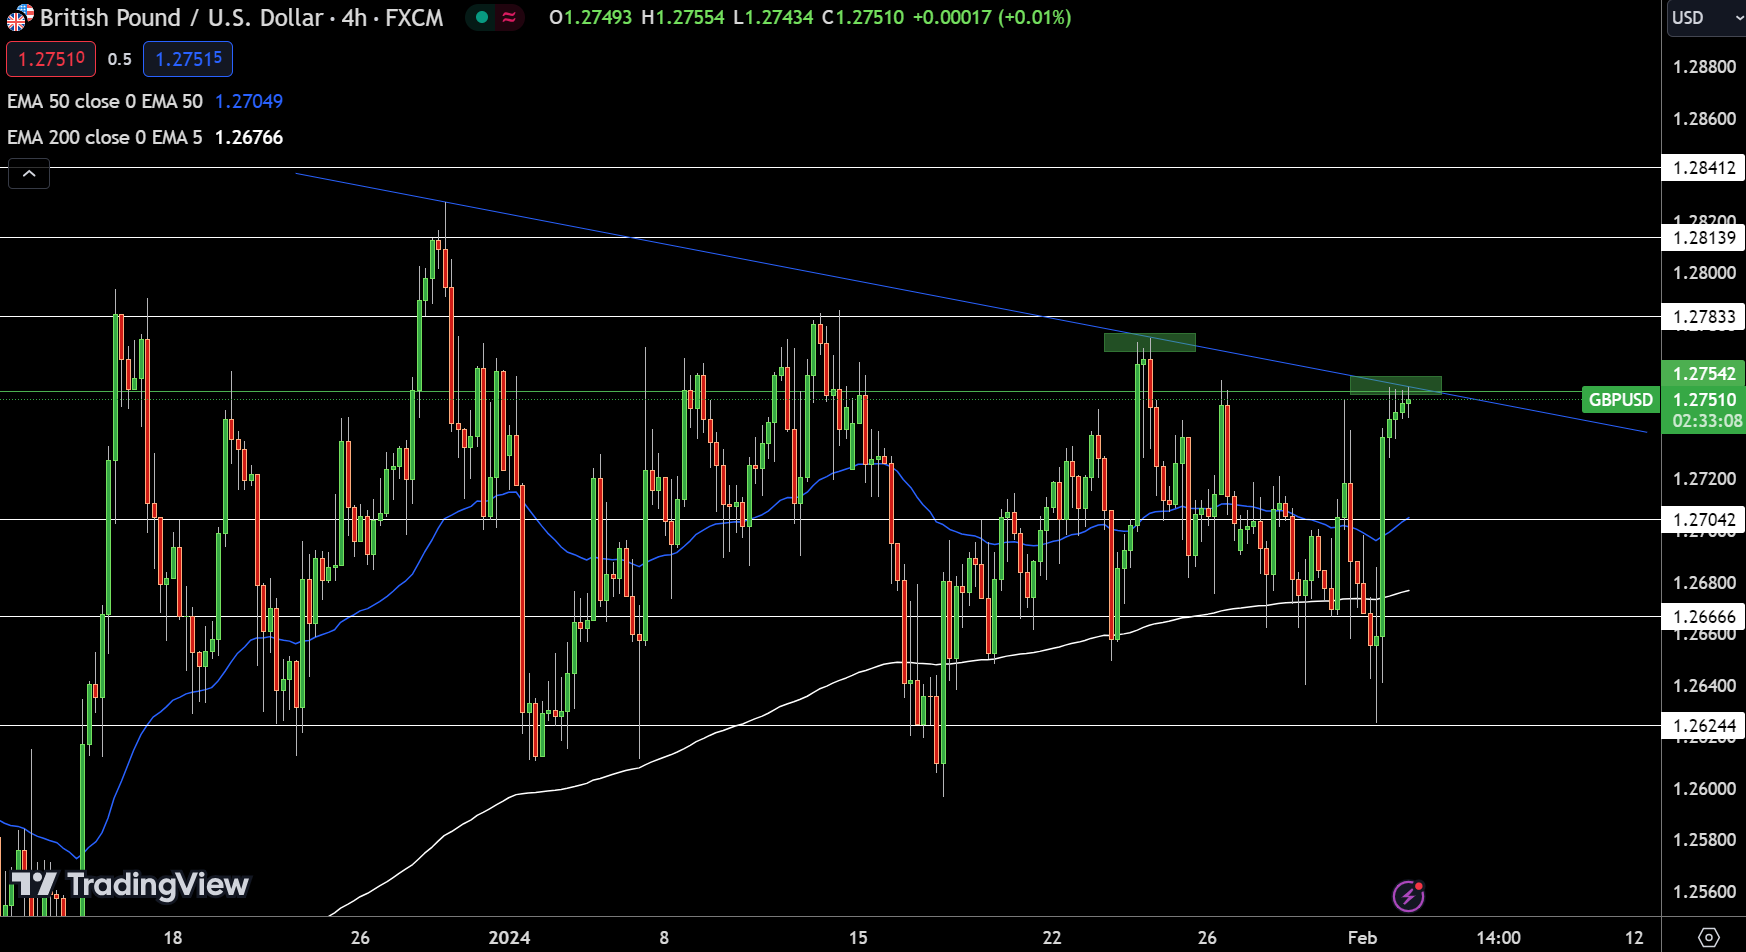Screen dimensions: 1746x952
Task: Click the pink approximate-data indicator icon
Action: pyautogui.click(x=510, y=17)
